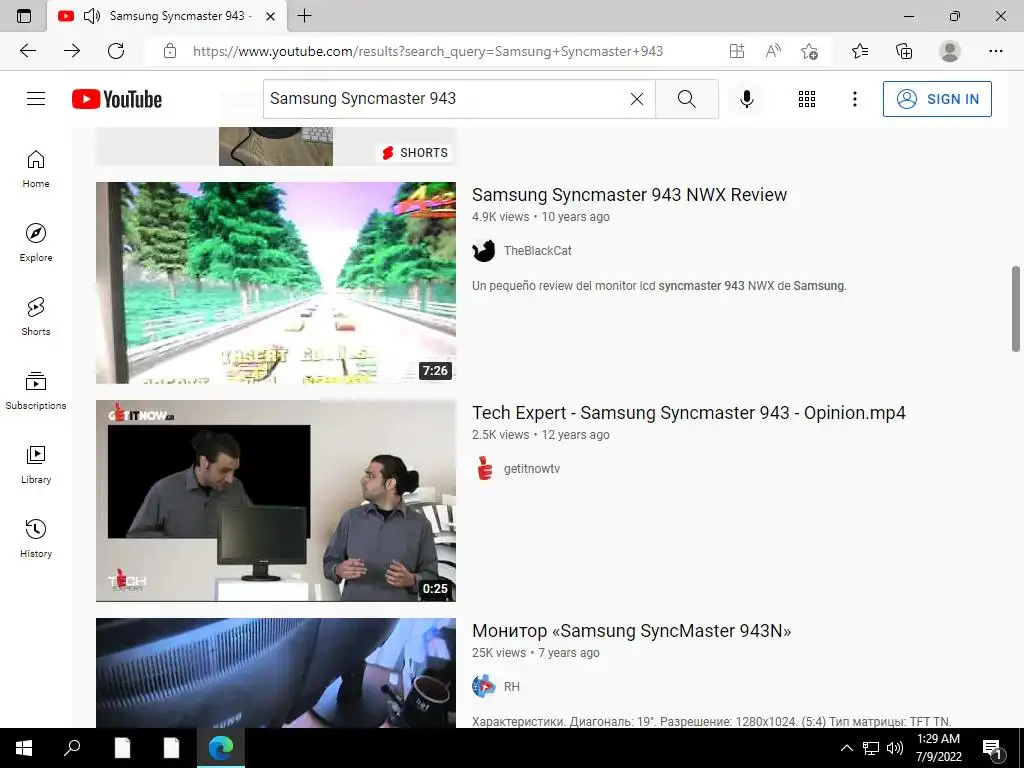Open the Favorites list
Viewport: 1024px width, 768px height.
coord(860,51)
